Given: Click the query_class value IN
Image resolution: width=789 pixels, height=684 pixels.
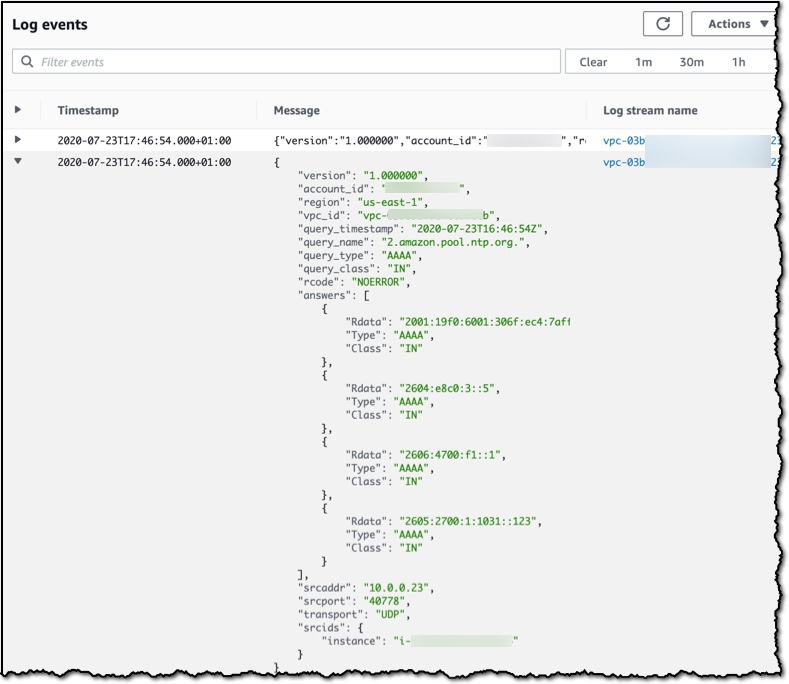Looking at the screenshot, I should pos(402,269).
